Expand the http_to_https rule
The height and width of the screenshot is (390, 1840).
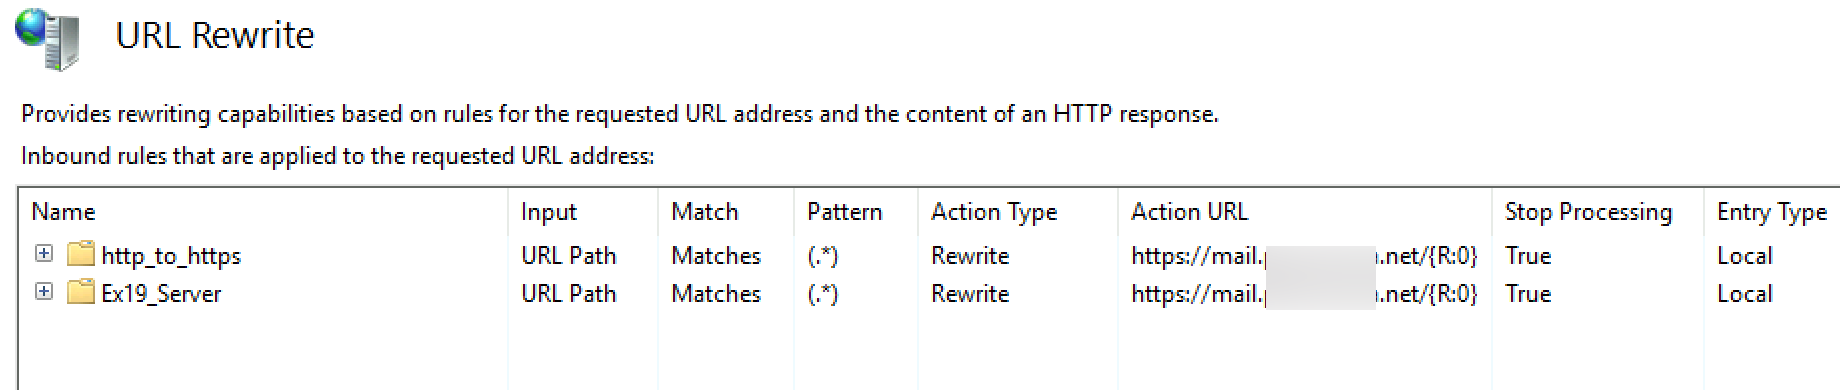(44, 254)
